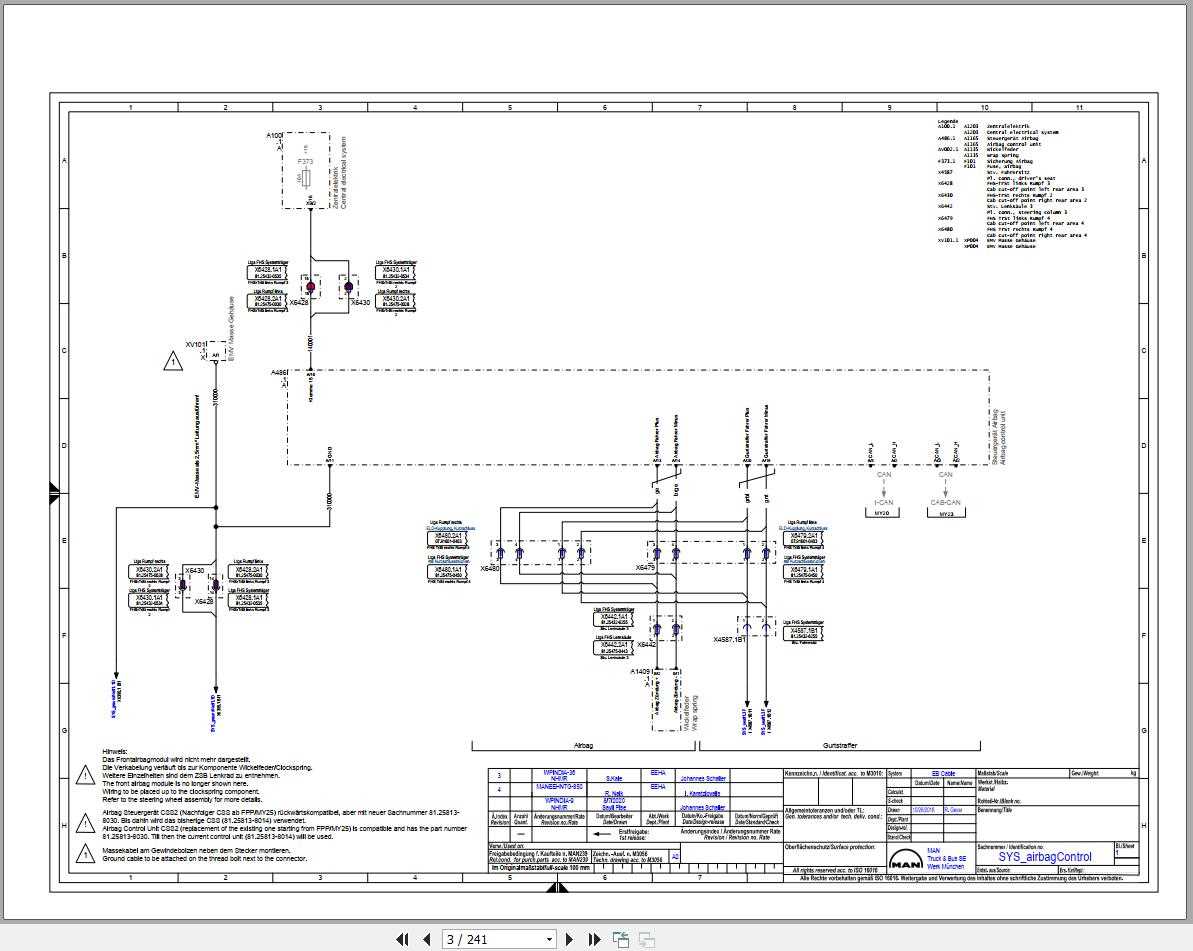Click the warning triangle beside CSS2 note
Image resolution: width=1193 pixels, height=951 pixels.
[x=86, y=825]
